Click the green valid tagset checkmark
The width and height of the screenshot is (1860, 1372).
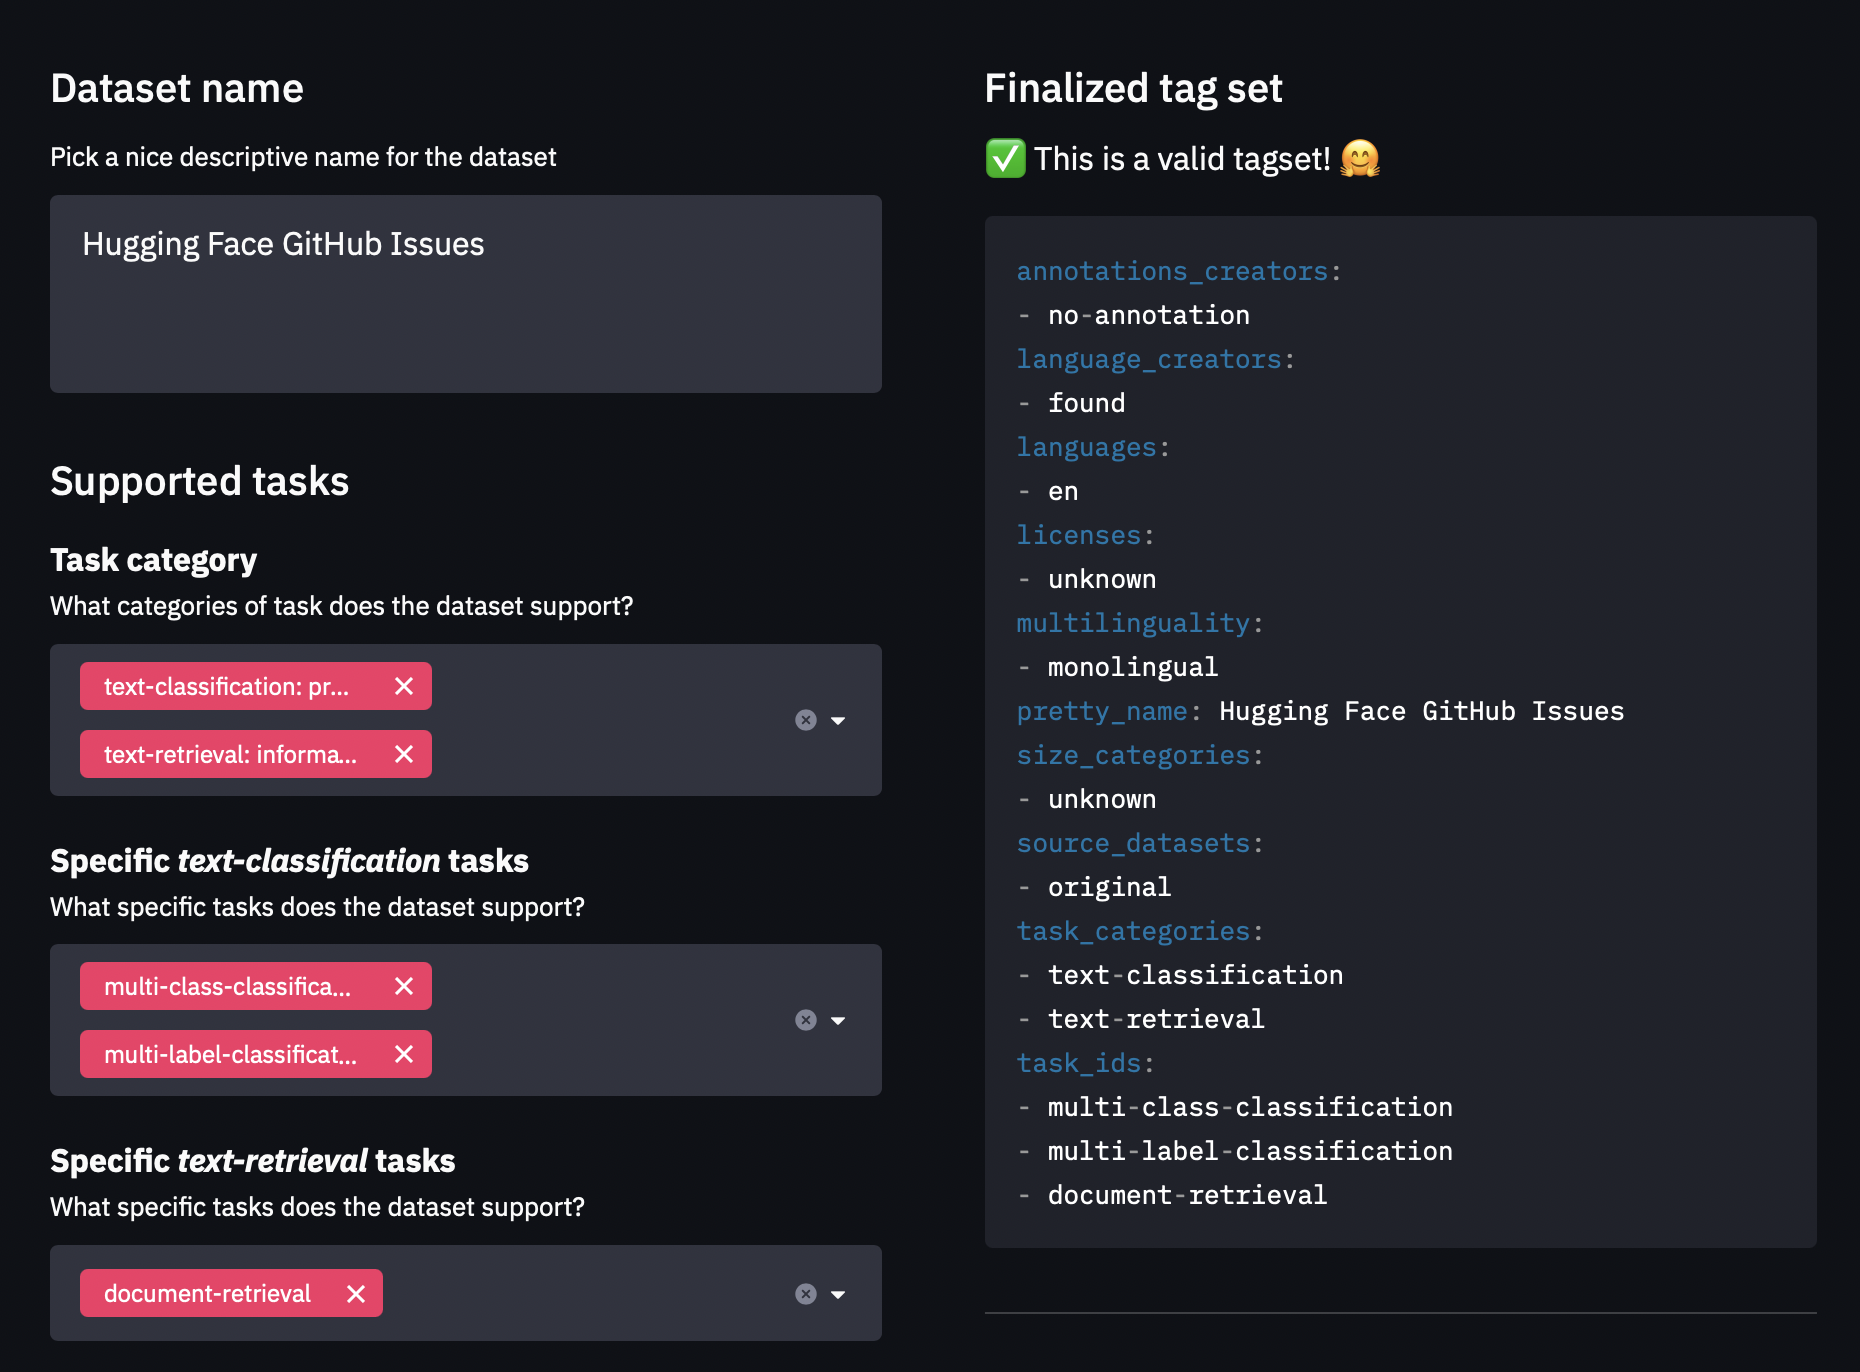point(1005,157)
